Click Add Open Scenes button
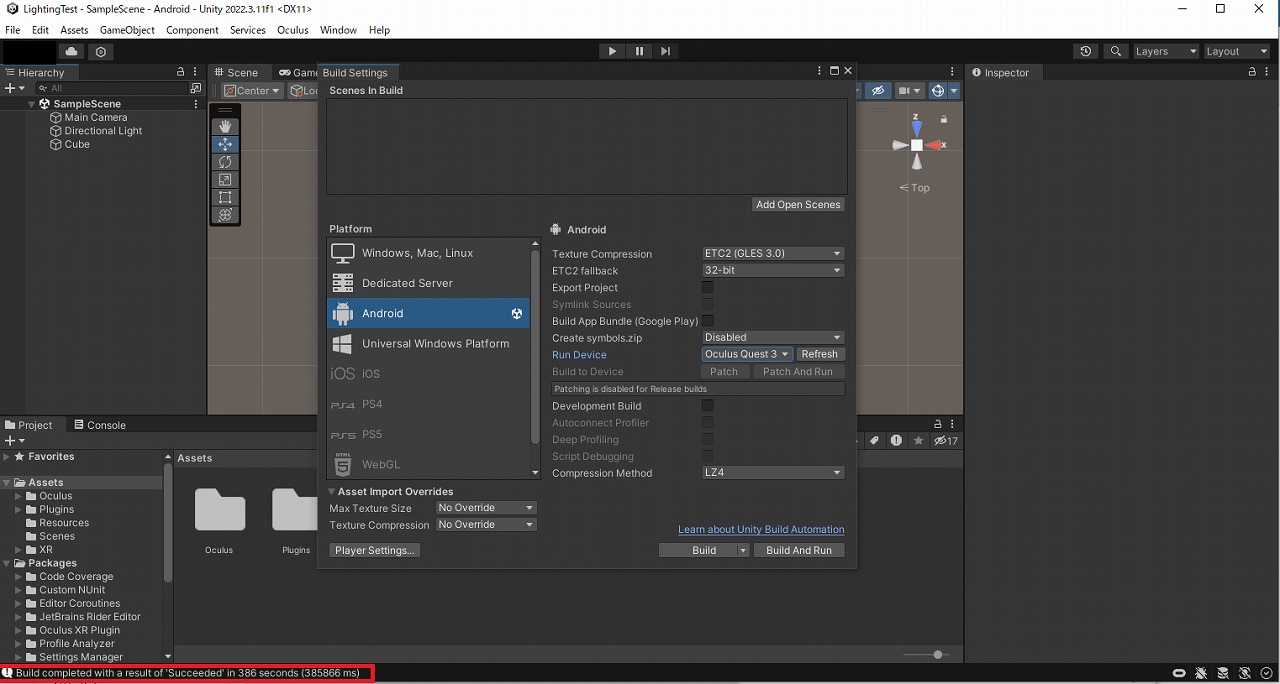 [798, 204]
